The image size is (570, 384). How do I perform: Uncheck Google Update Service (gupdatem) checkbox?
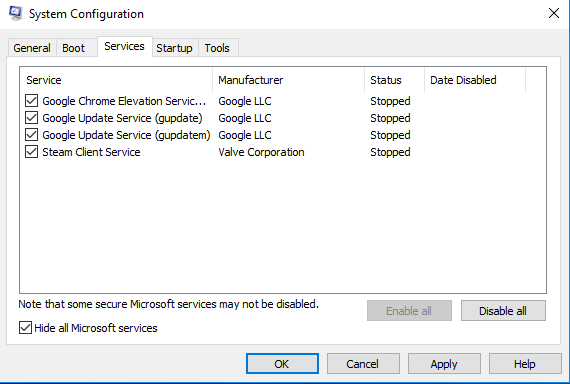coord(32,135)
